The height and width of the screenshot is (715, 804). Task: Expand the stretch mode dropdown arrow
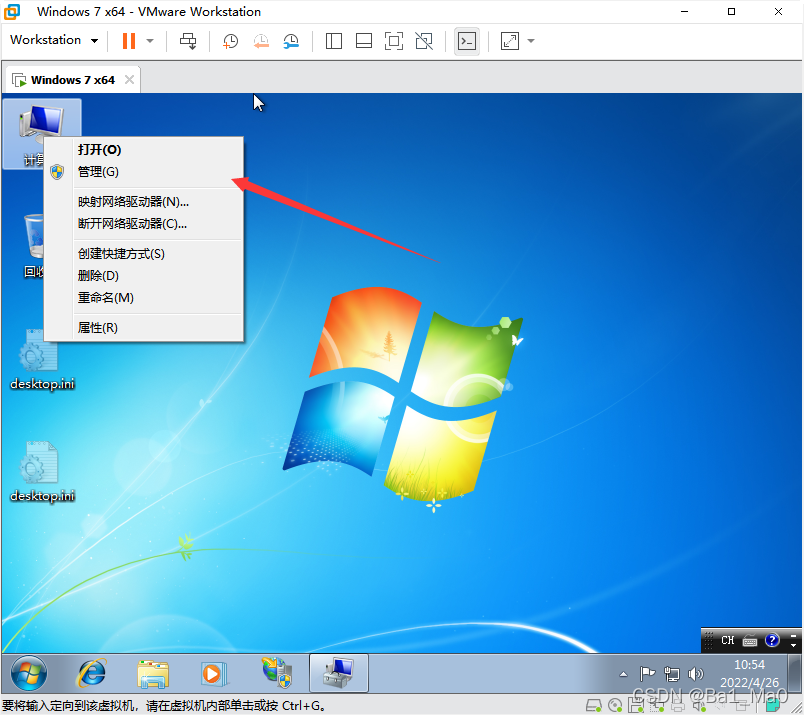point(531,41)
